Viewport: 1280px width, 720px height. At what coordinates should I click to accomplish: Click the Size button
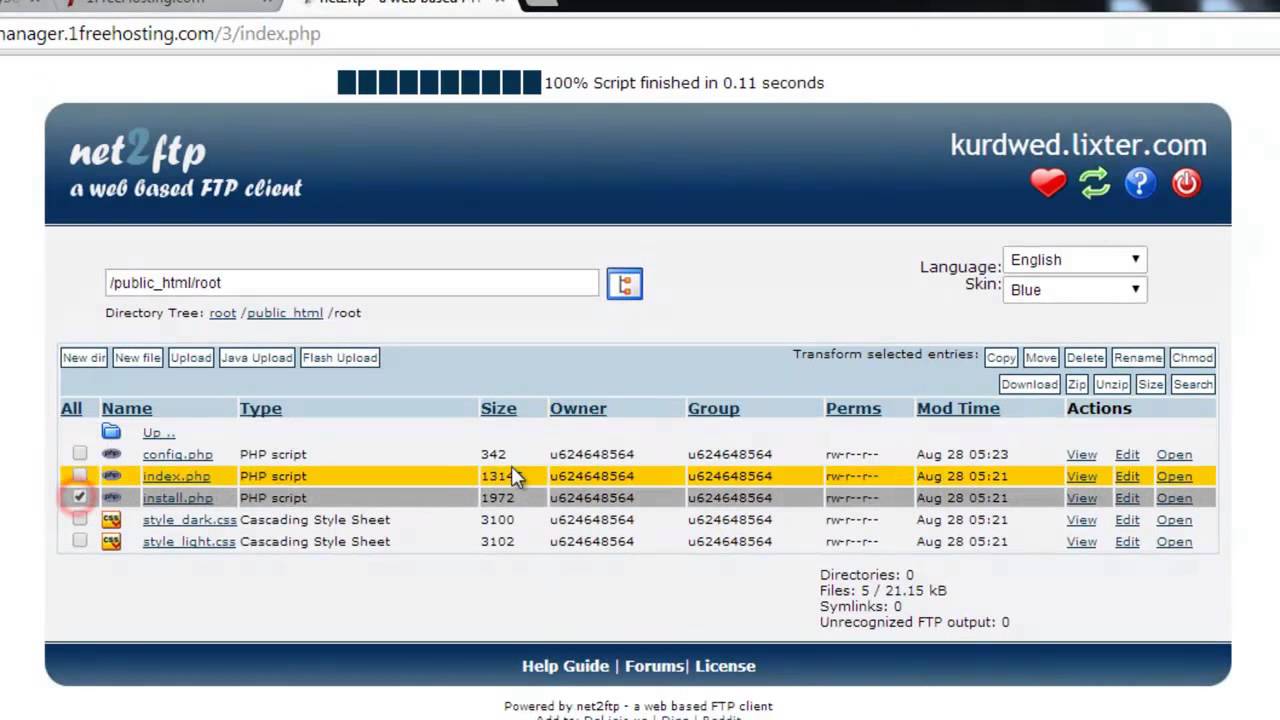pos(1150,385)
